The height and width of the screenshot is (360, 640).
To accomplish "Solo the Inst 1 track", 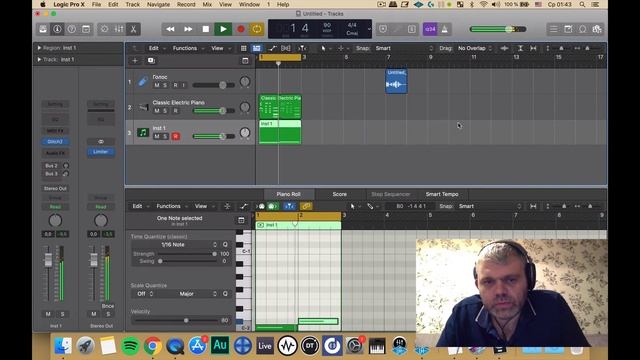I will 165,136.
